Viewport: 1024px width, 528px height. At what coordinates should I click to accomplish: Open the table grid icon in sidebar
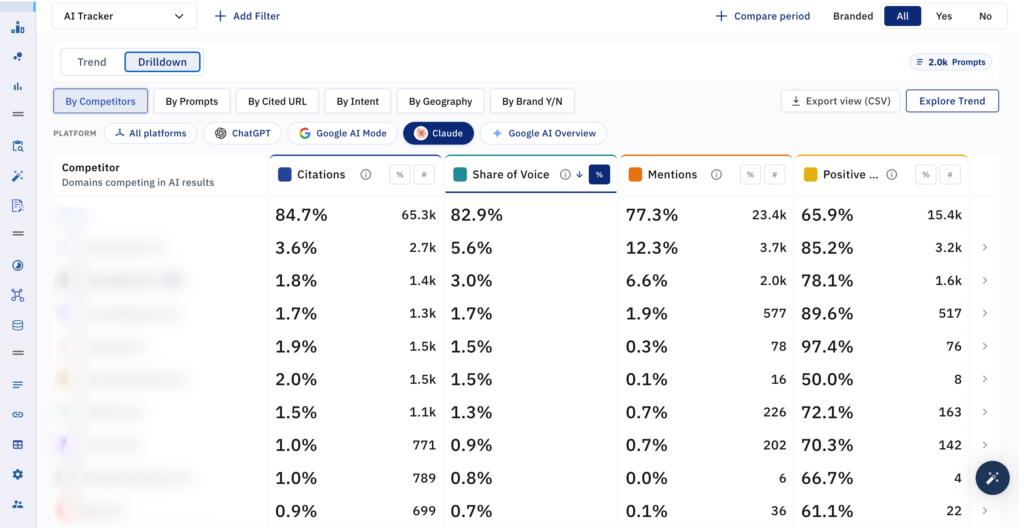pos(18,444)
